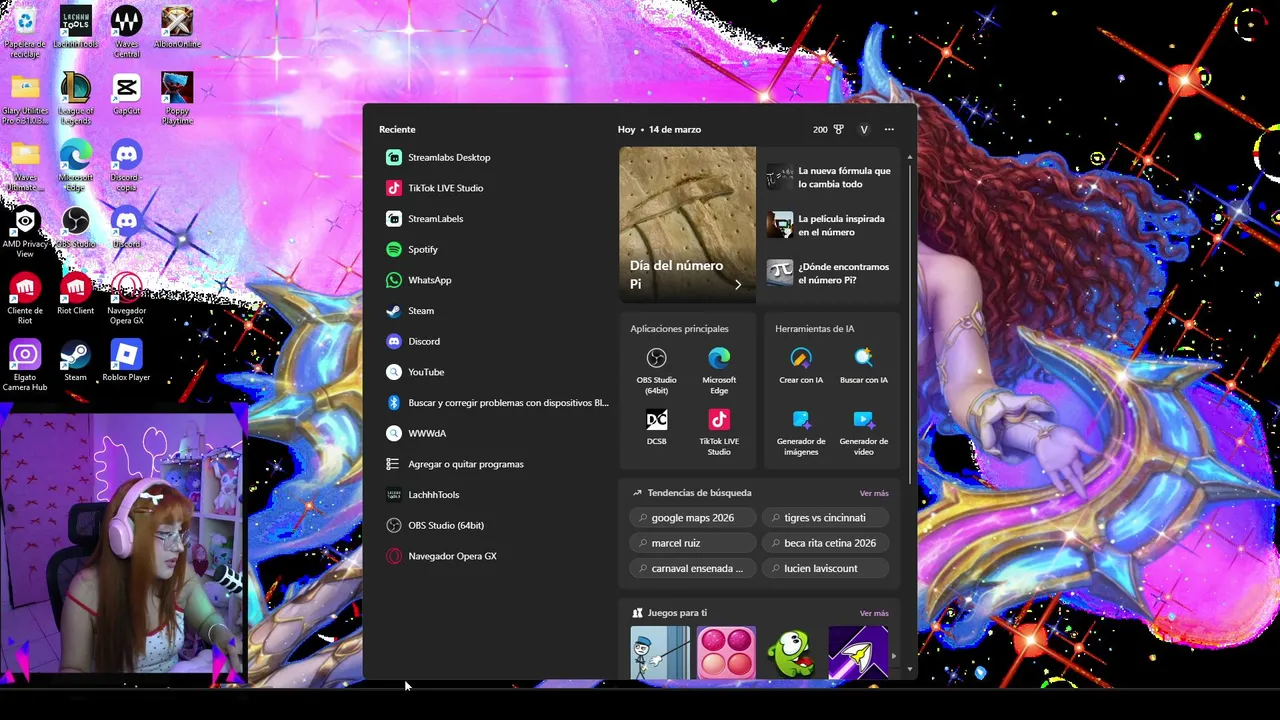Search trend lucien laviscount
The image size is (1280, 720).
point(825,568)
